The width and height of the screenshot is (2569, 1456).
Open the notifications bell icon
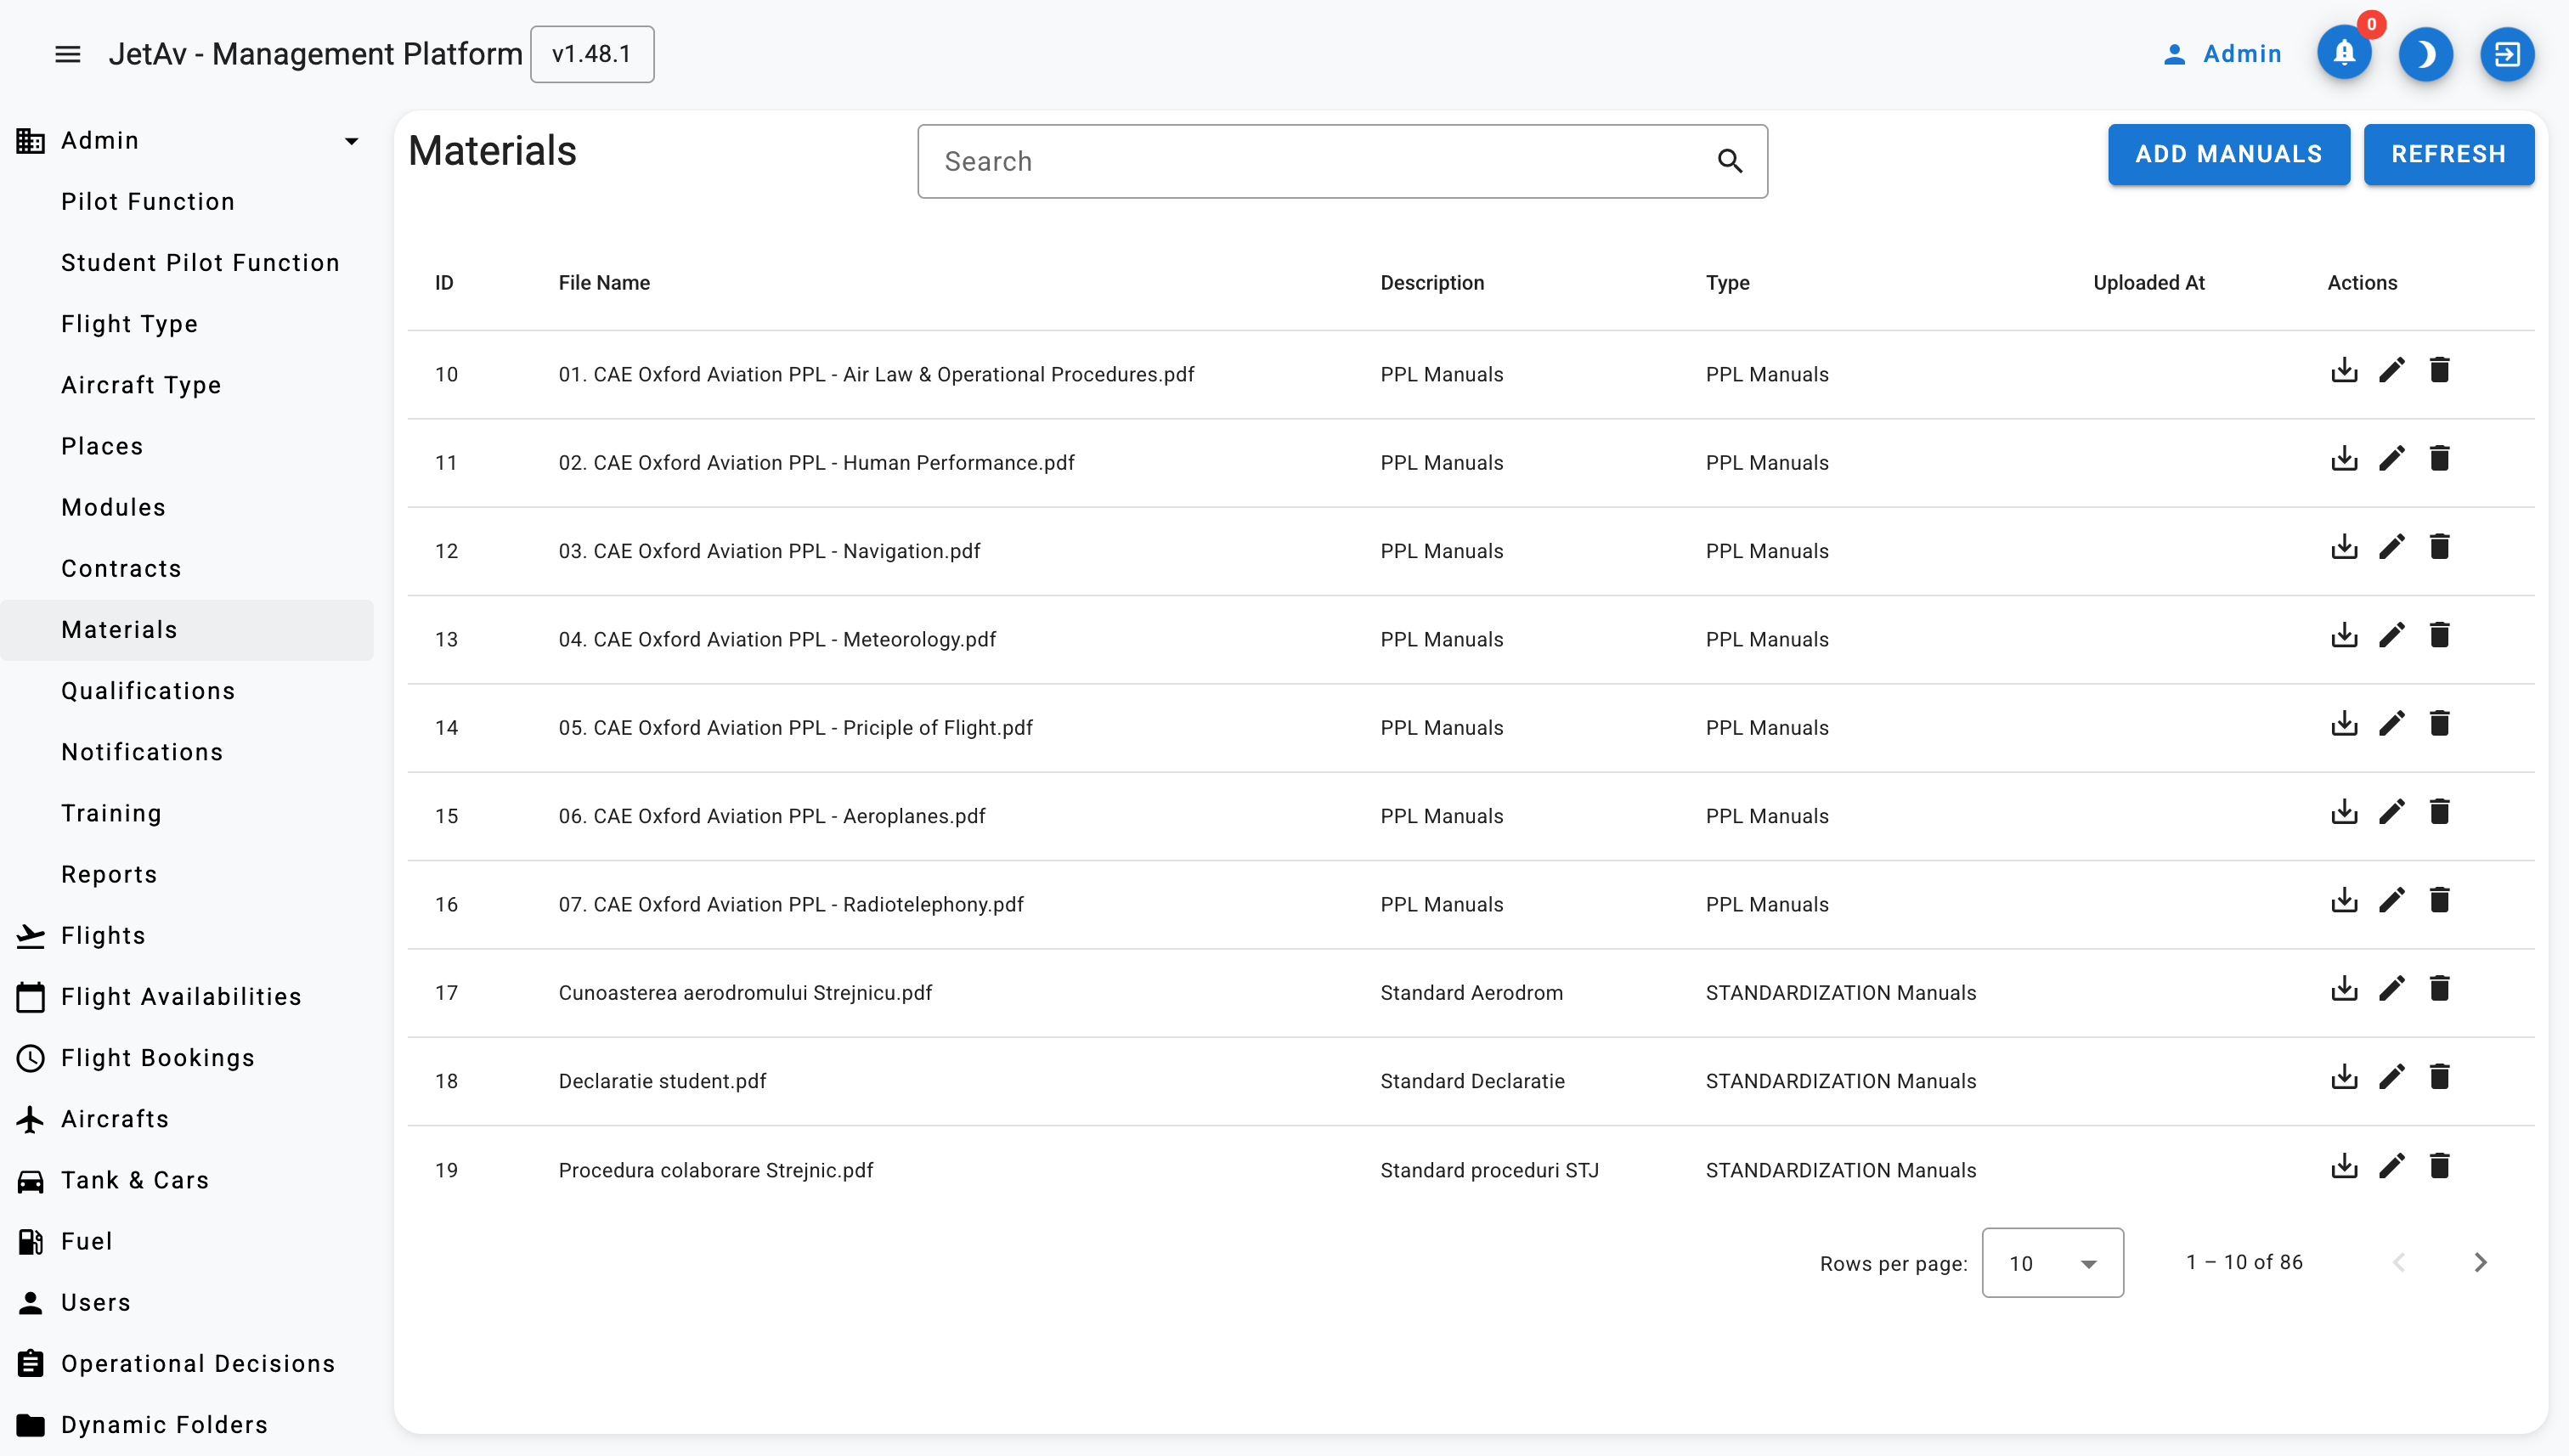(2343, 54)
